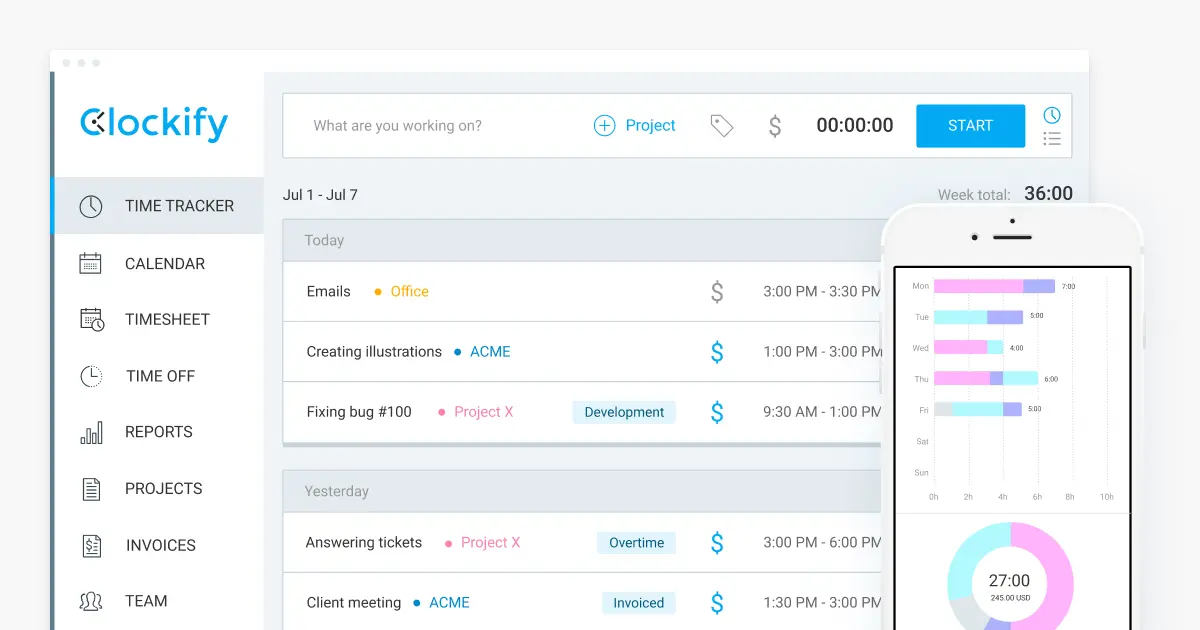Click the plus icon next to Project
The image size is (1200, 630).
click(x=604, y=125)
